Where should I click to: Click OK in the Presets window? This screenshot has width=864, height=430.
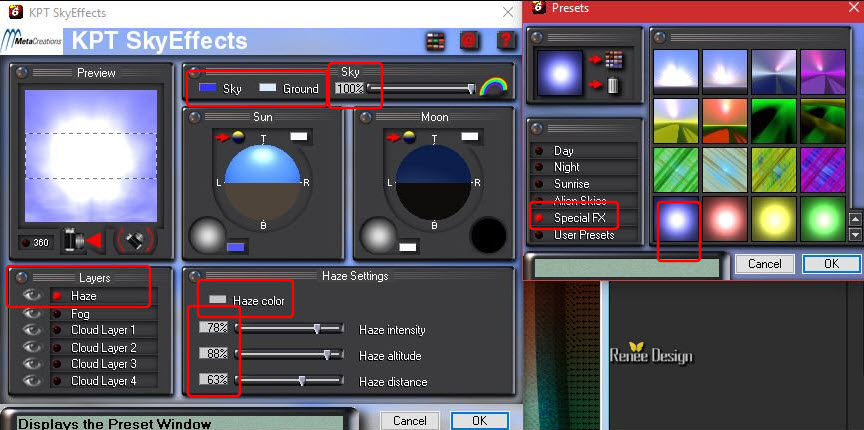click(x=831, y=264)
